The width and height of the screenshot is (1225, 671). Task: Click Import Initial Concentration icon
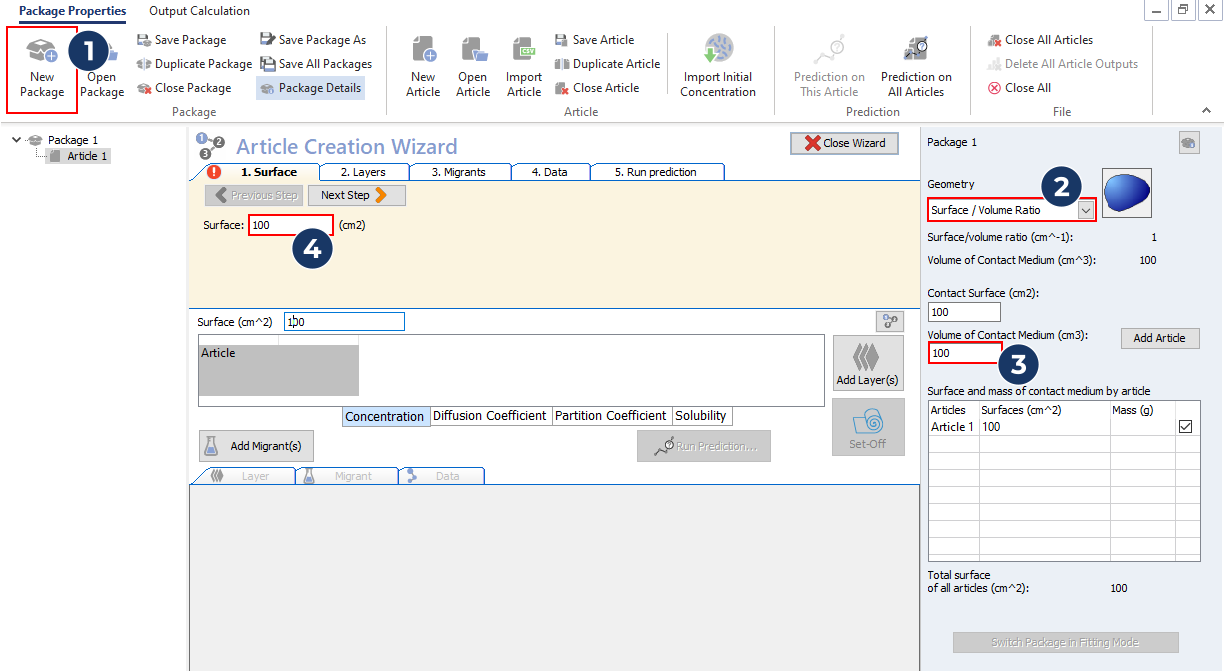click(718, 50)
